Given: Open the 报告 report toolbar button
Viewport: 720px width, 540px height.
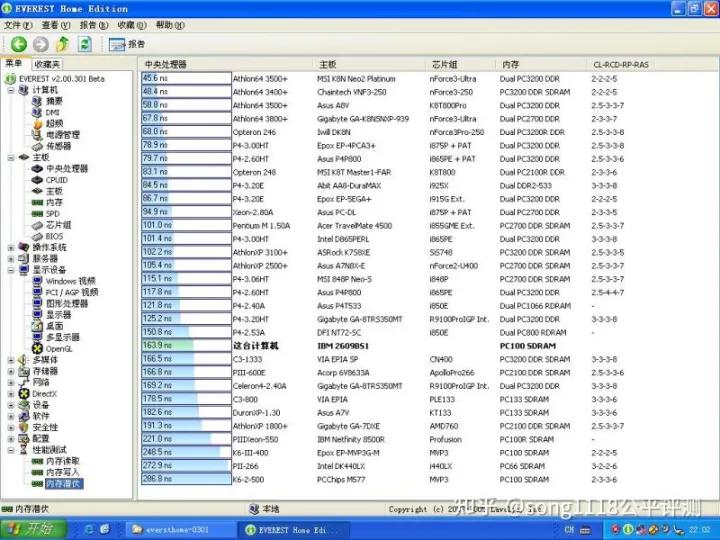Looking at the screenshot, I should pos(127,44).
